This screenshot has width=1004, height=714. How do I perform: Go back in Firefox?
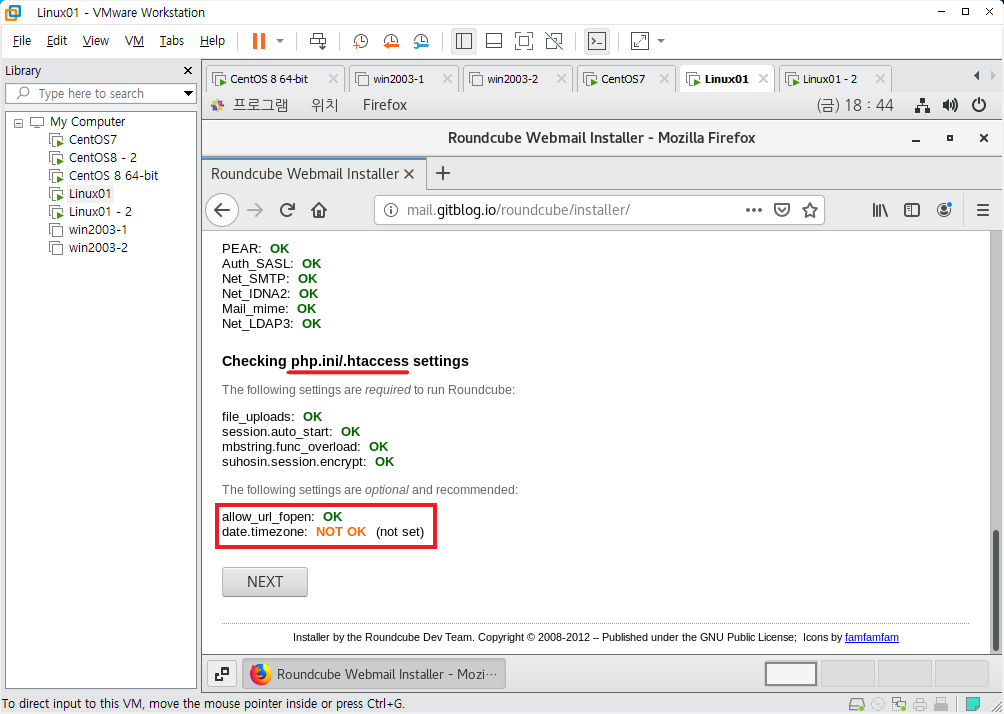(x=222, y=210)
